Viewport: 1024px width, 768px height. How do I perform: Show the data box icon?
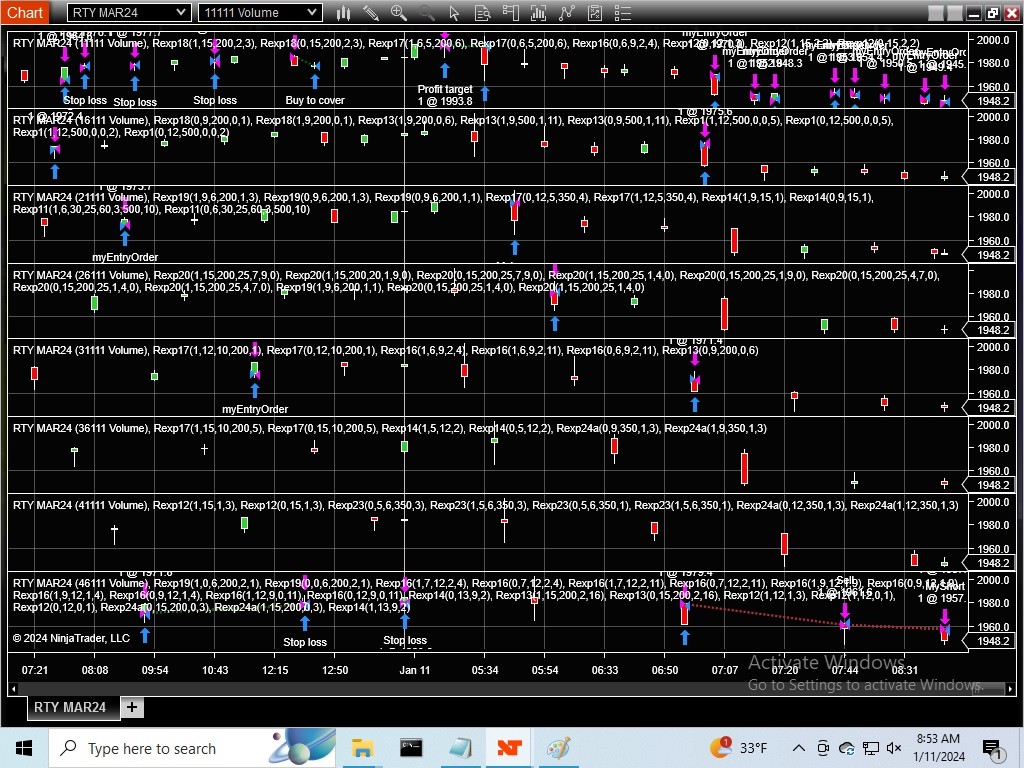point(483,12)
